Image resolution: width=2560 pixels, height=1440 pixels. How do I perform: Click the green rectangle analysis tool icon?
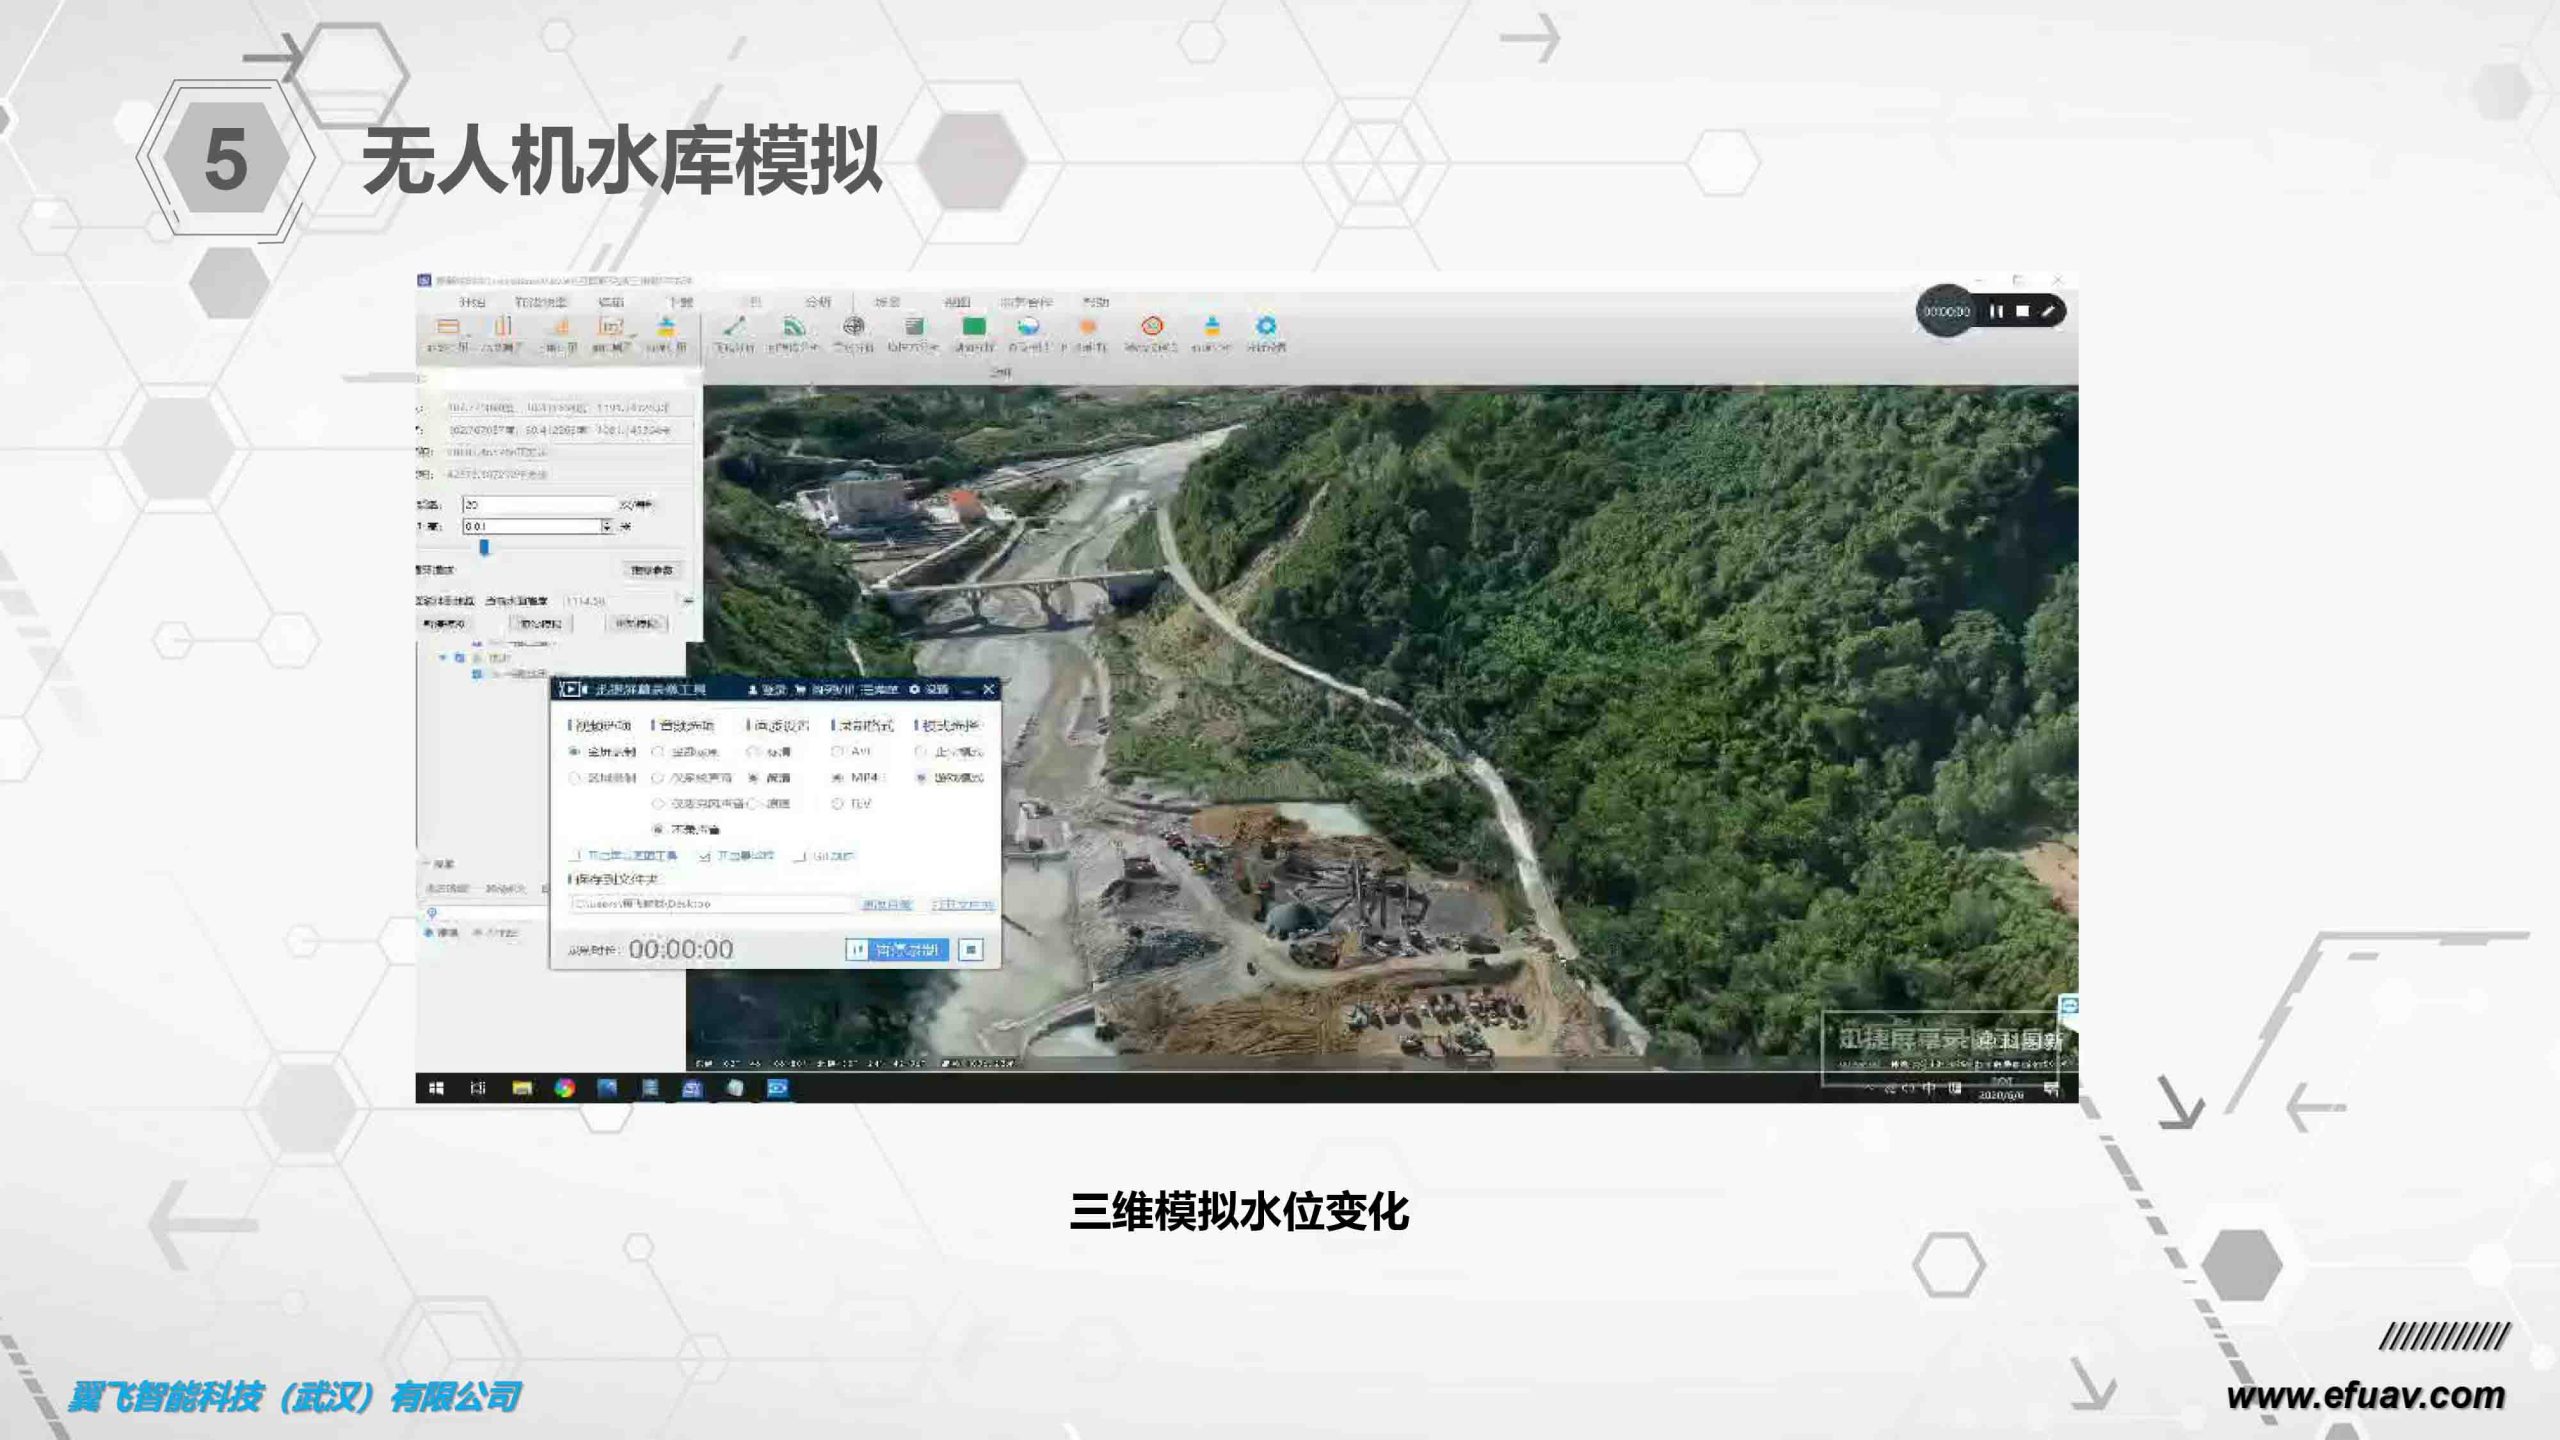tap(973, 326)
